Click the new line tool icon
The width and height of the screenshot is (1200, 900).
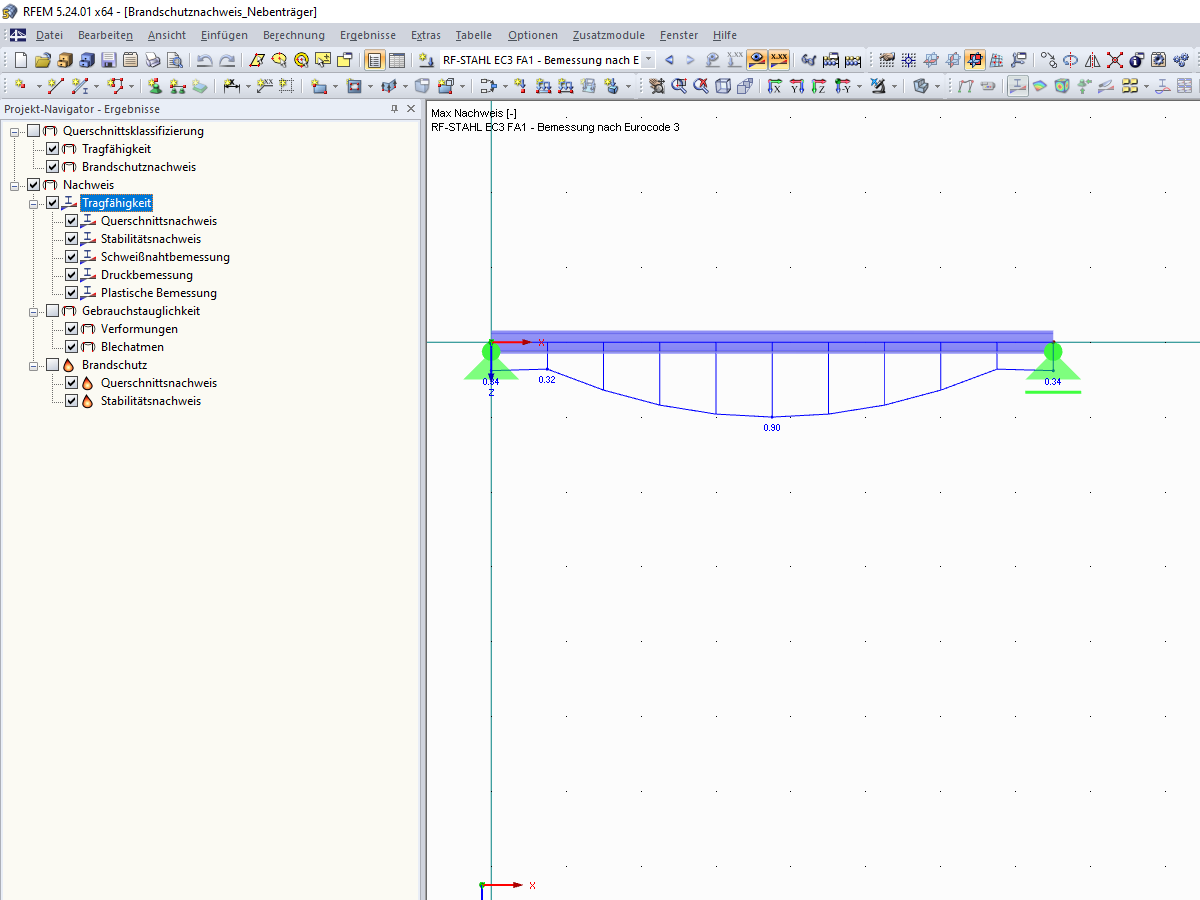56,86
